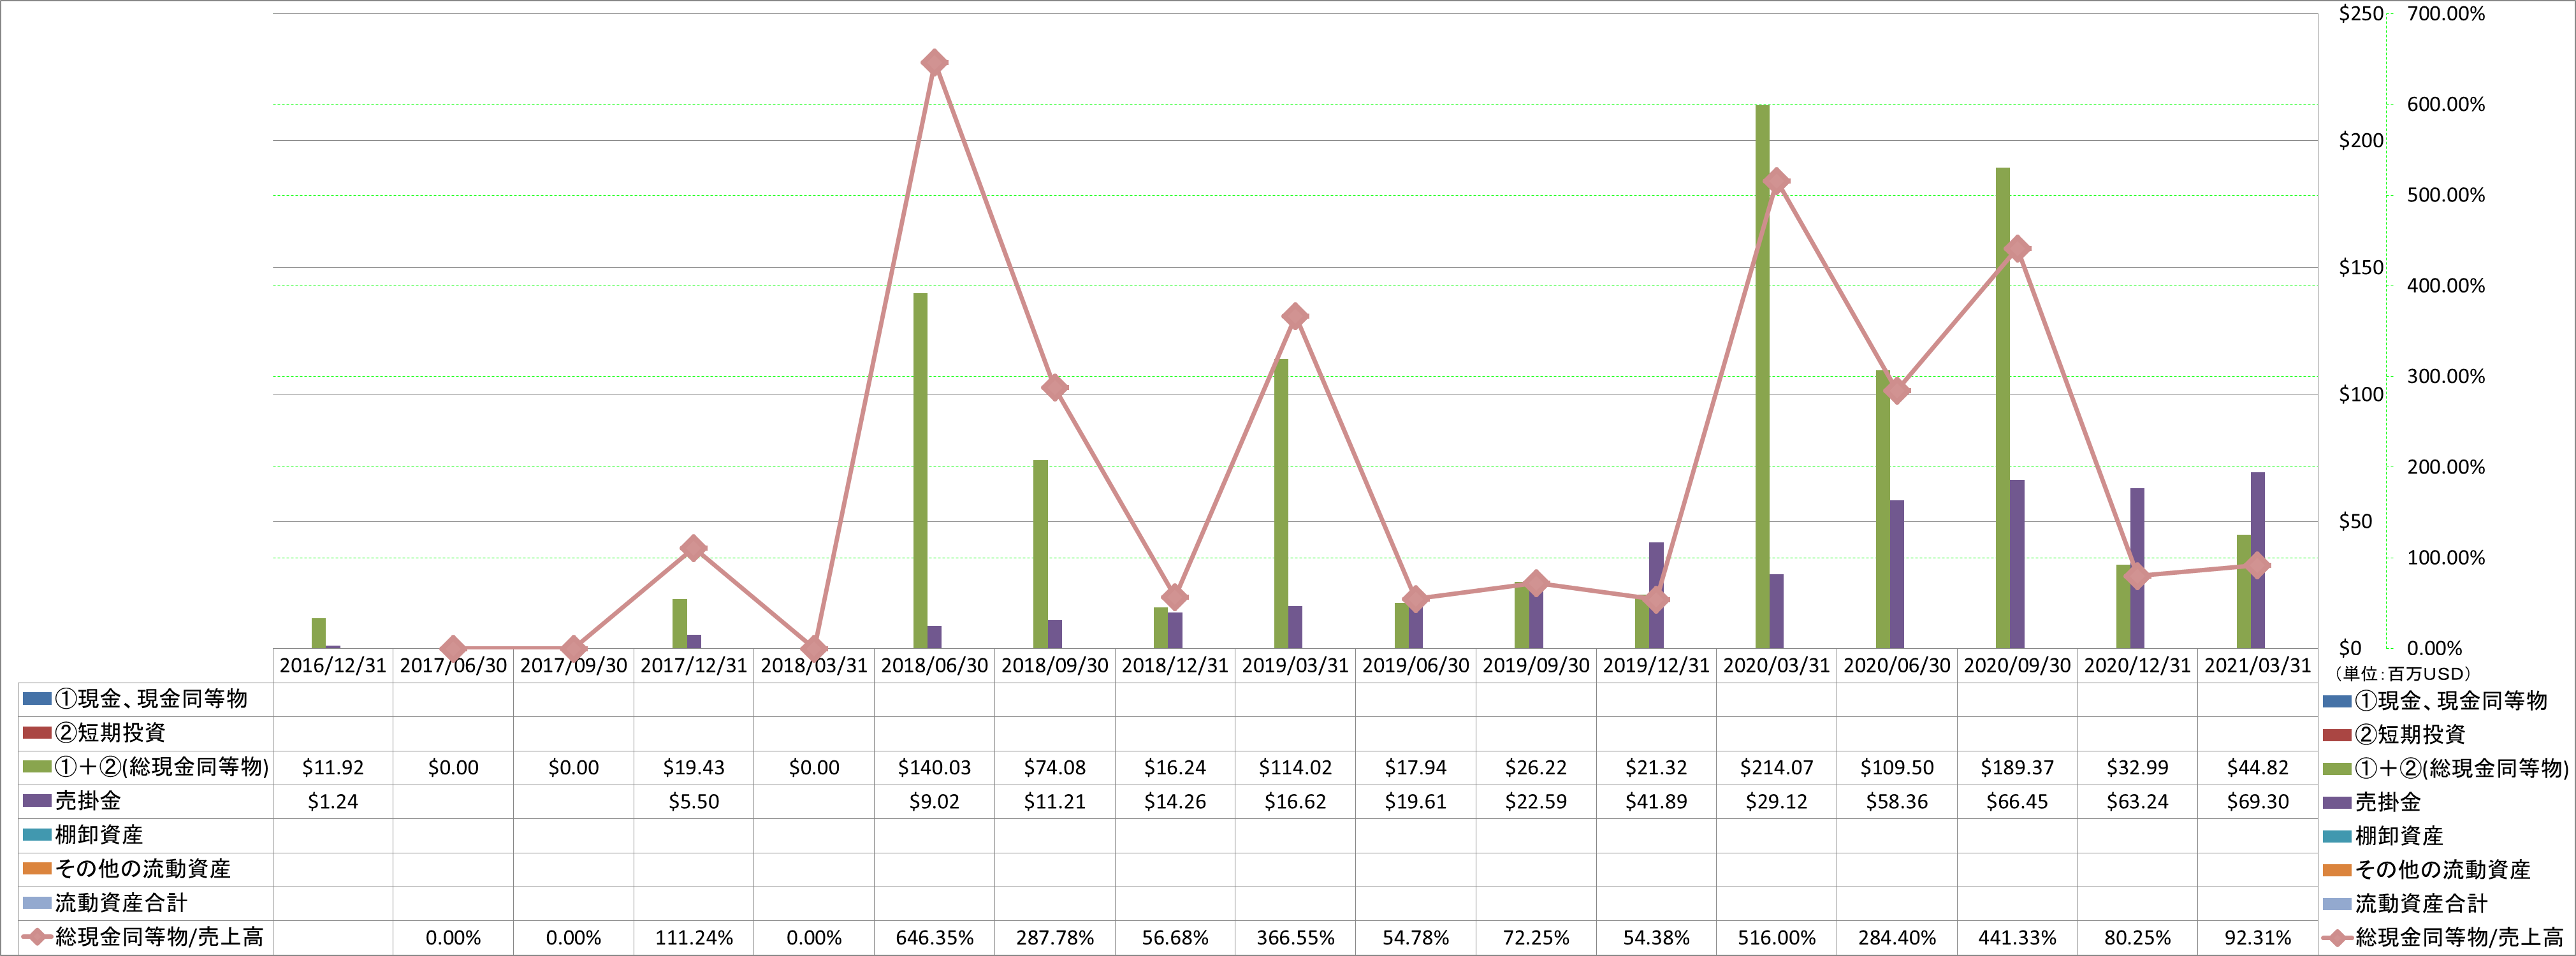Click the 2017/06/30 date label

click(453, 665)
